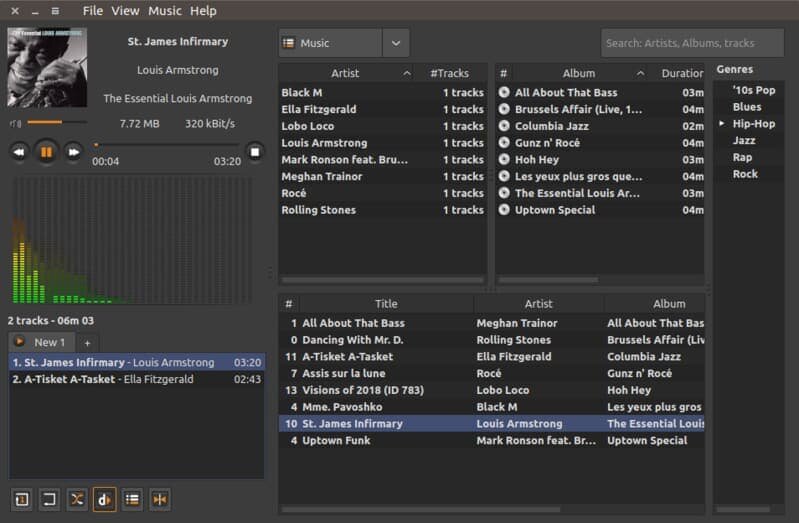Toggle the Dynamic playback button
799x523 pixels.
104,499
